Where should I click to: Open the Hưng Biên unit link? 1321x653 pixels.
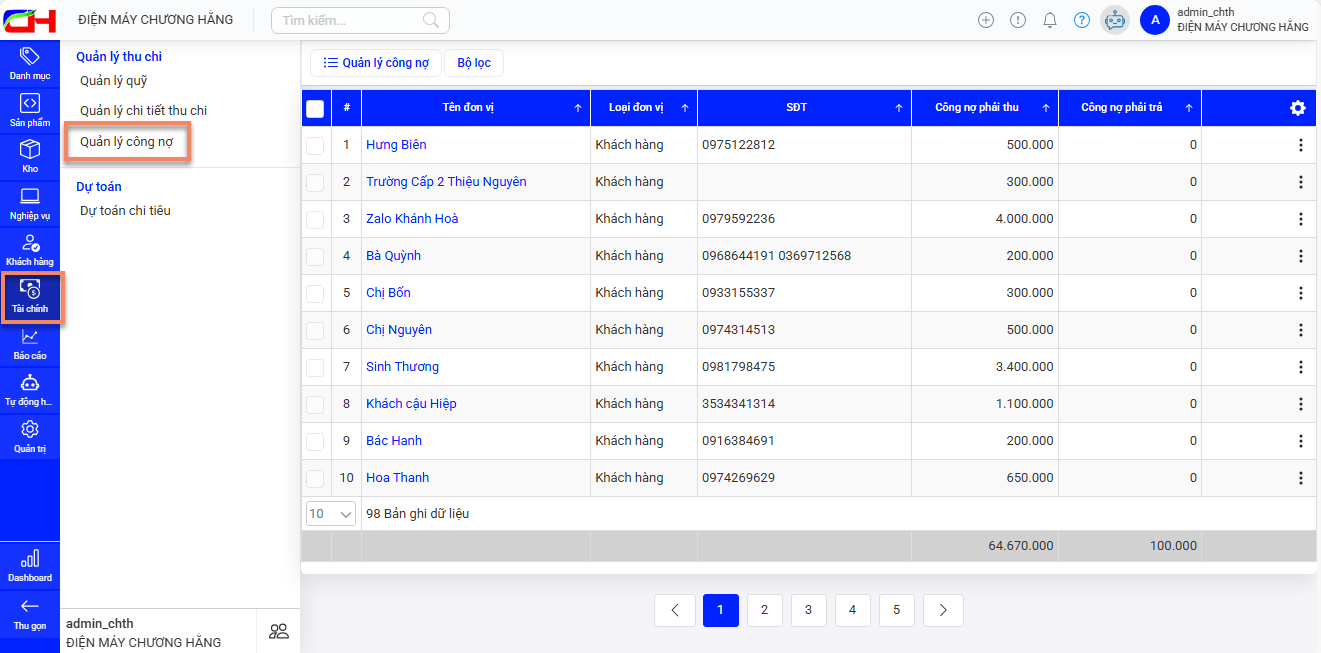(x=396, y=145)
